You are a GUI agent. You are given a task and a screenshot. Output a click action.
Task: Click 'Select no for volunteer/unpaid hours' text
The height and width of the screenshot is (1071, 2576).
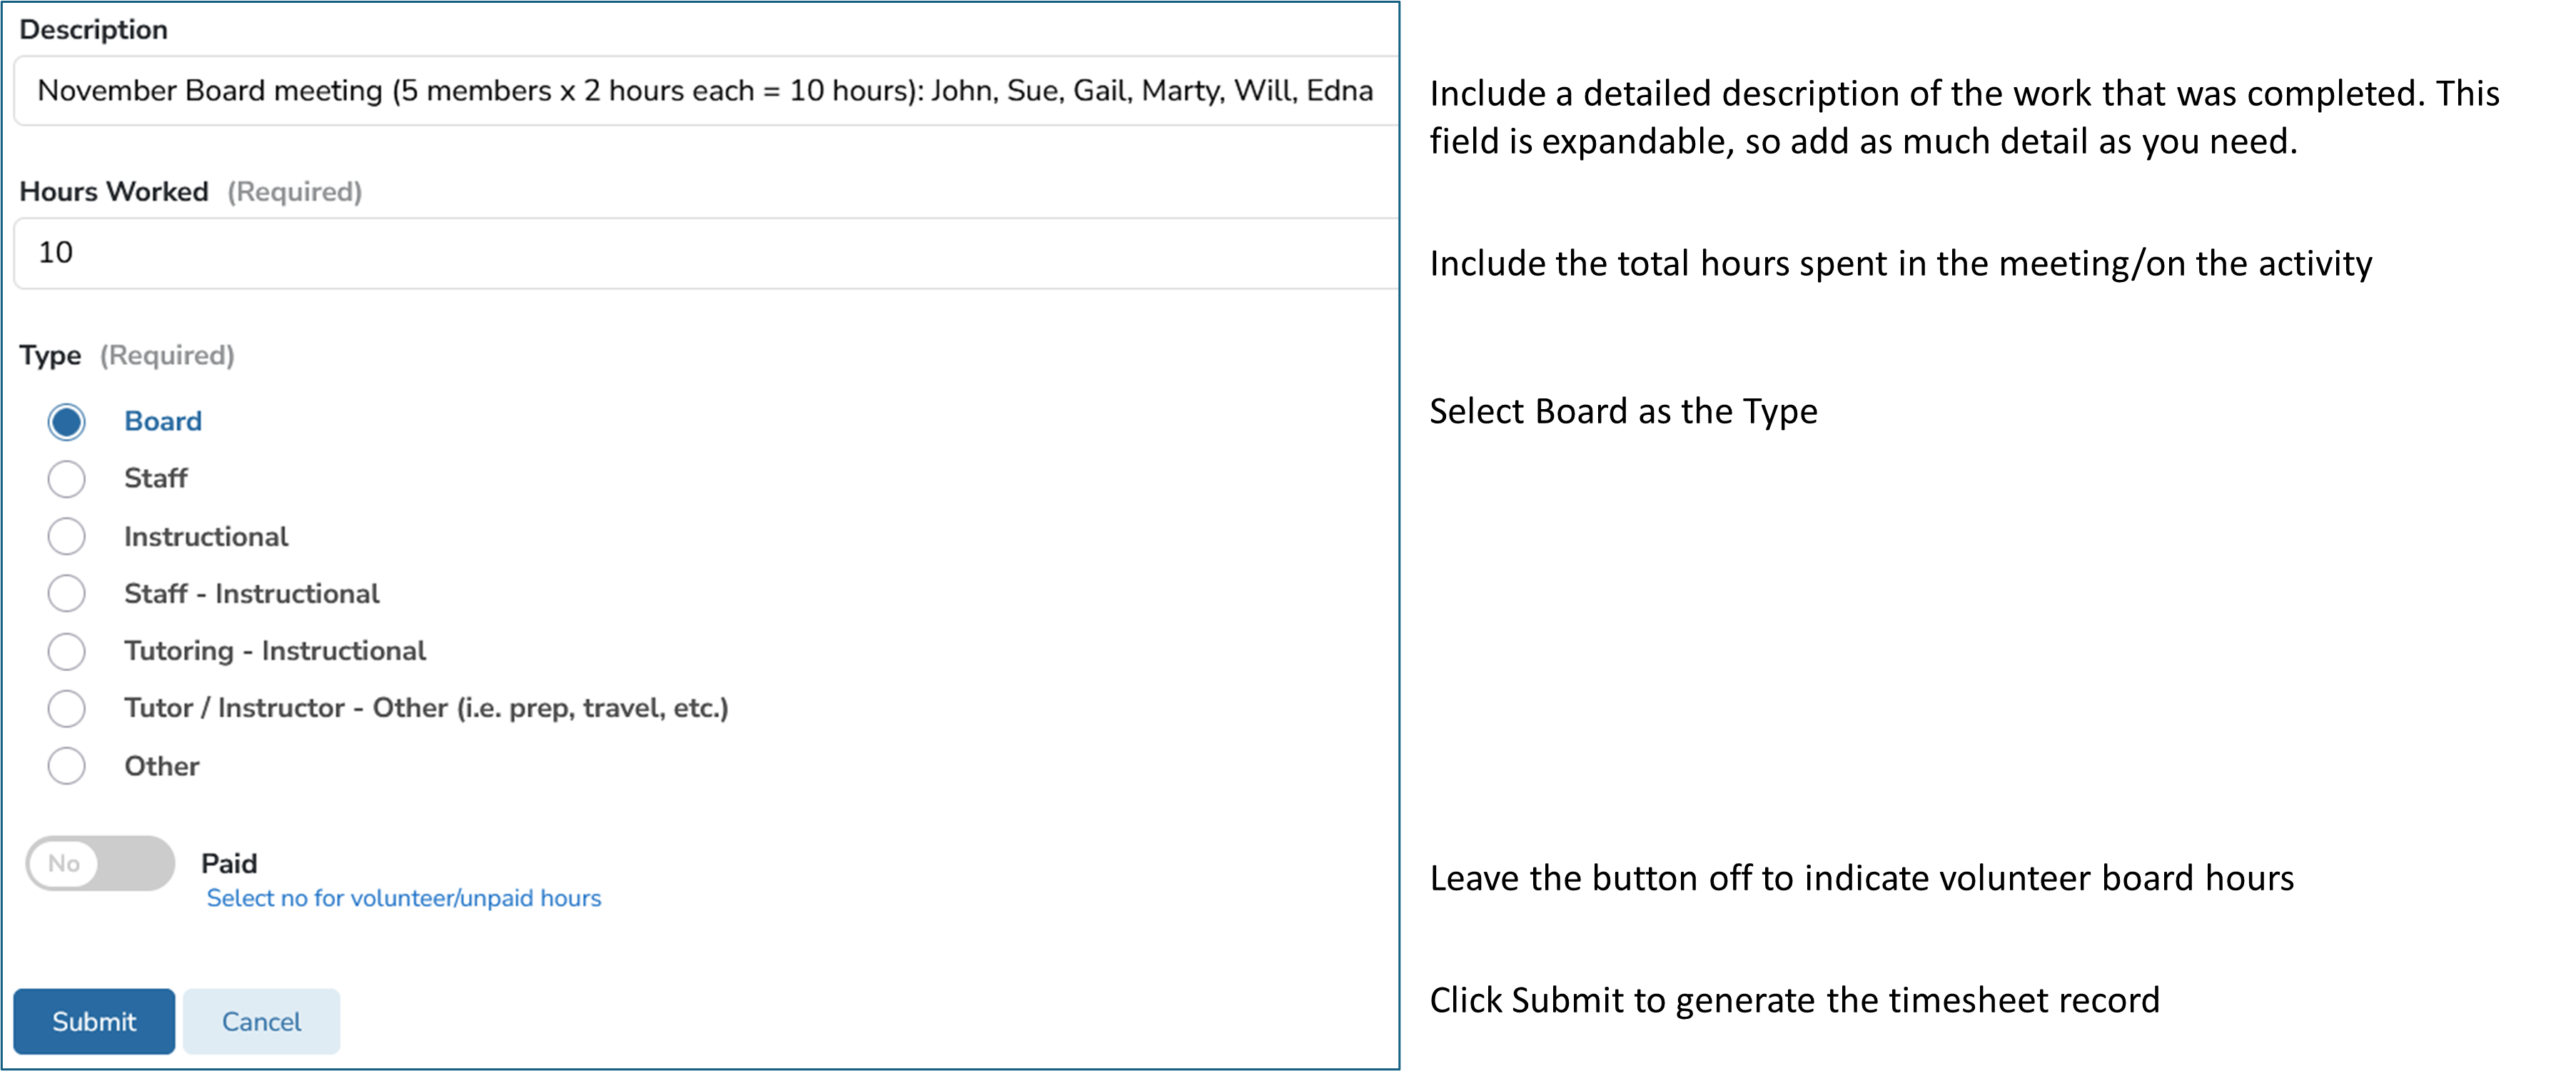click(404, 898)
